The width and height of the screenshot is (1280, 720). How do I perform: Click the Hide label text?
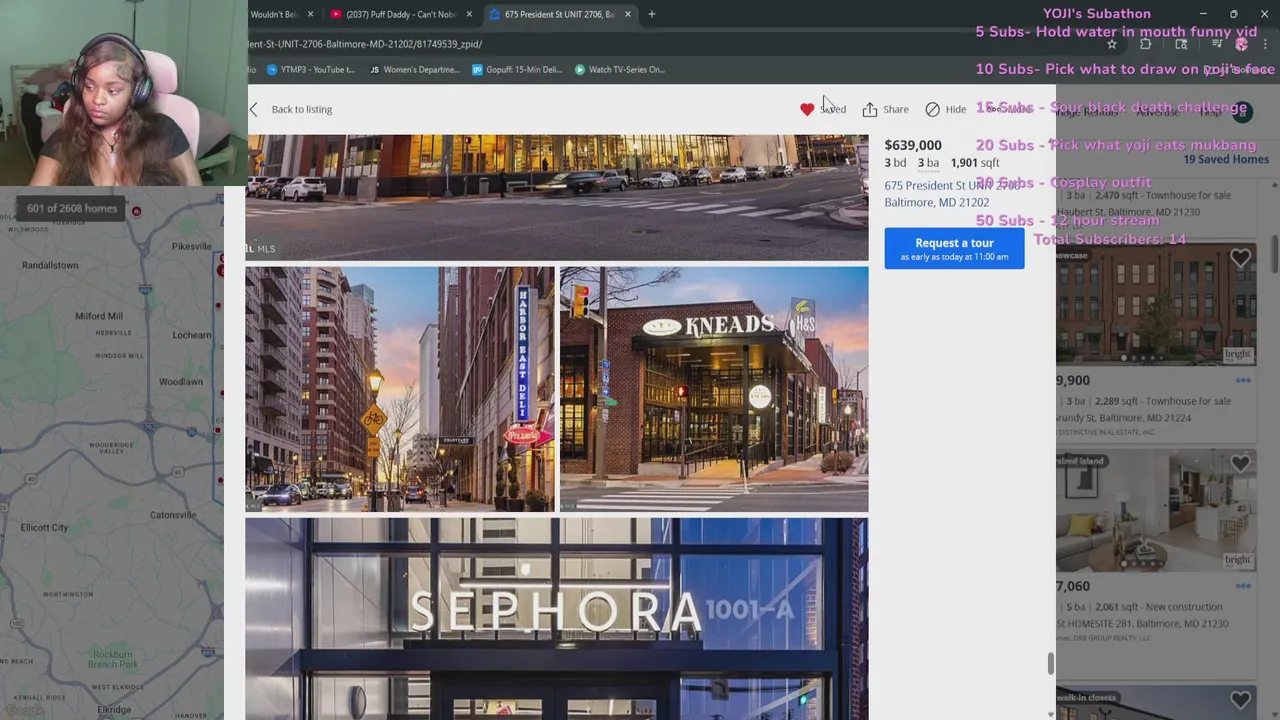956,109
